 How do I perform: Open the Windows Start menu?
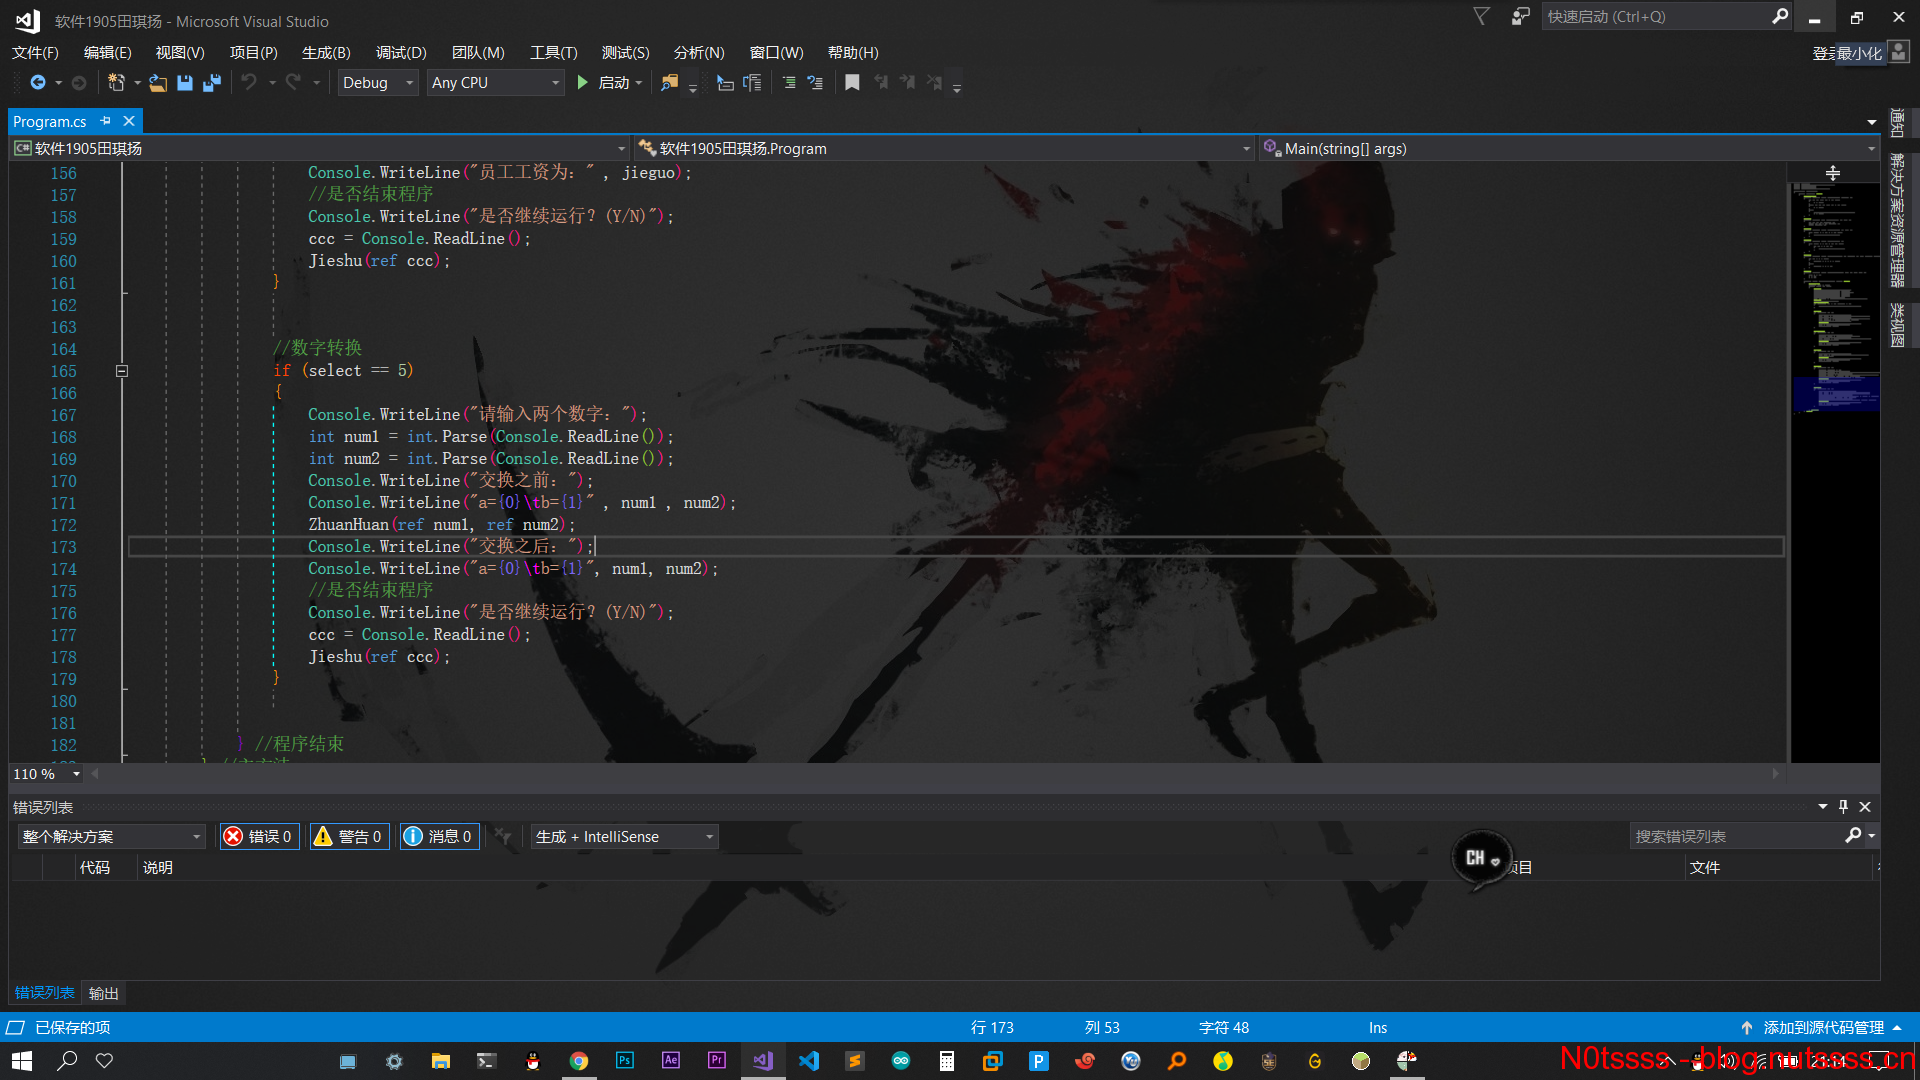[x=22, y=1061]
